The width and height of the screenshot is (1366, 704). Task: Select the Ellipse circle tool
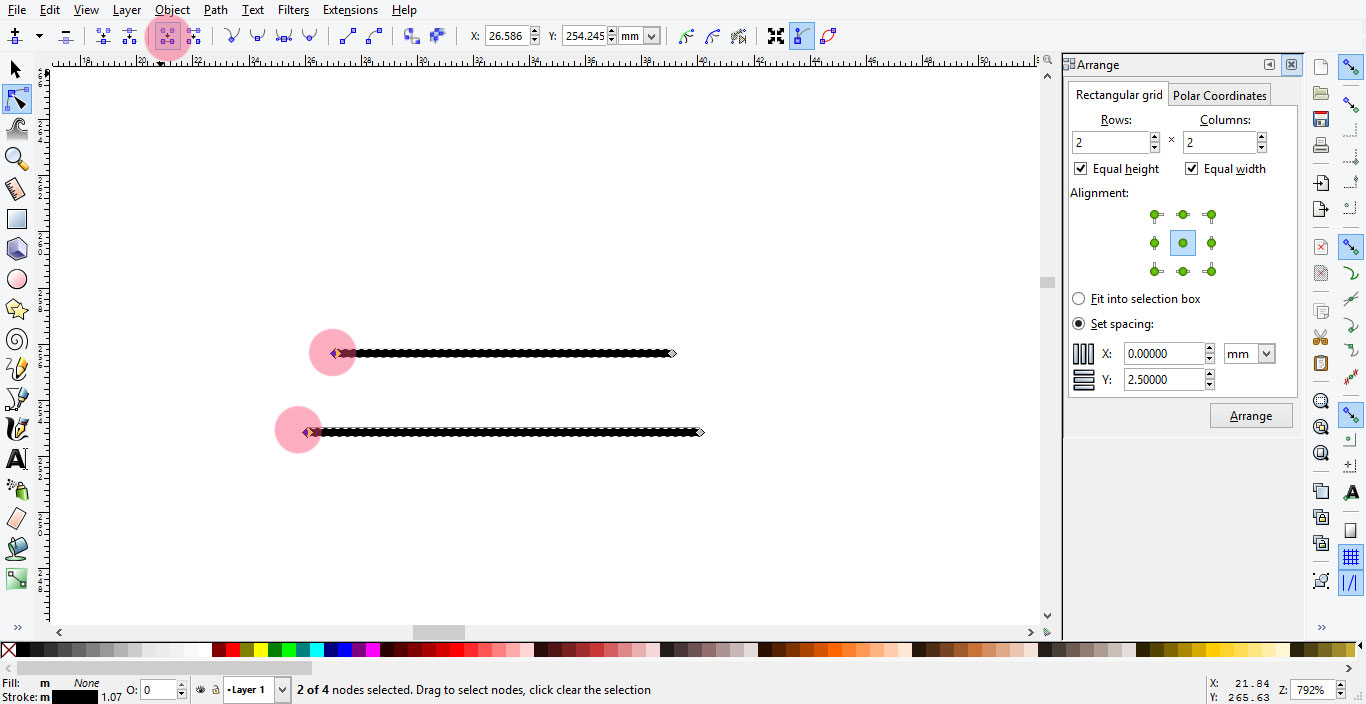16,279
